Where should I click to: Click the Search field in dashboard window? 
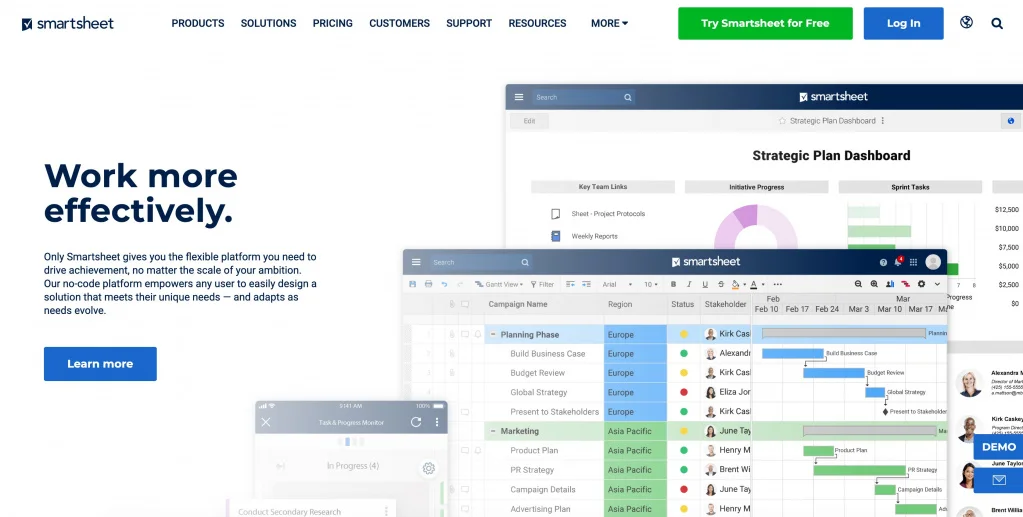point(583,97)
